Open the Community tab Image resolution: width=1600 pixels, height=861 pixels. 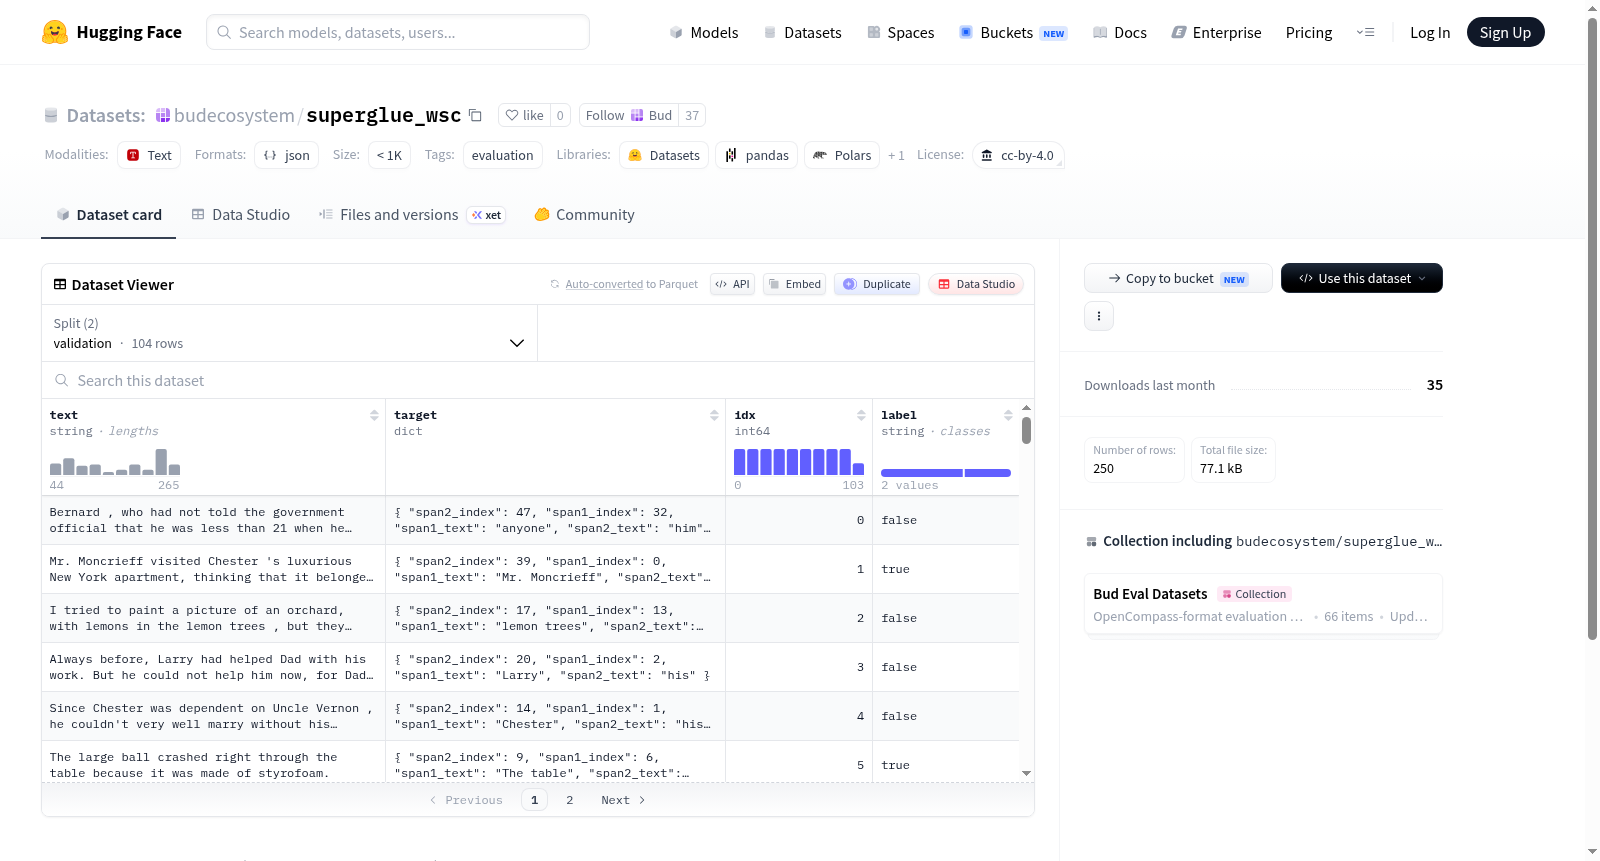point(584,215)
